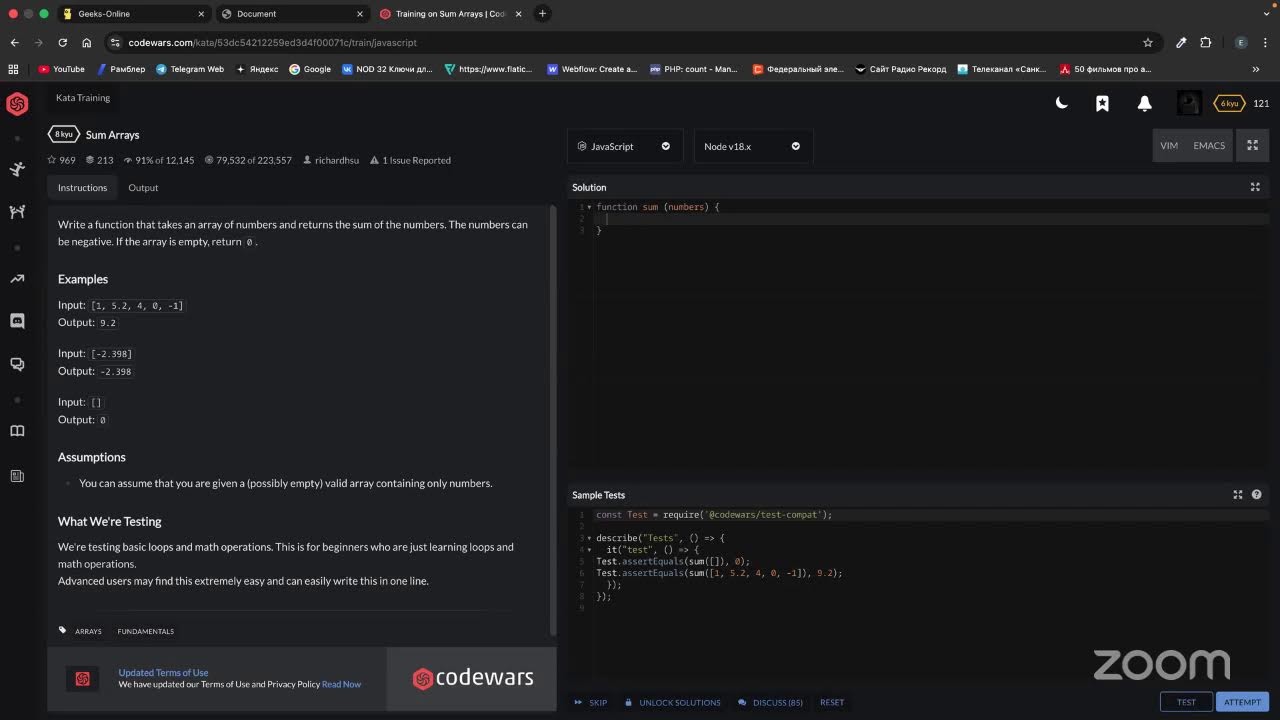Go to browser home page

click(86, 42)
